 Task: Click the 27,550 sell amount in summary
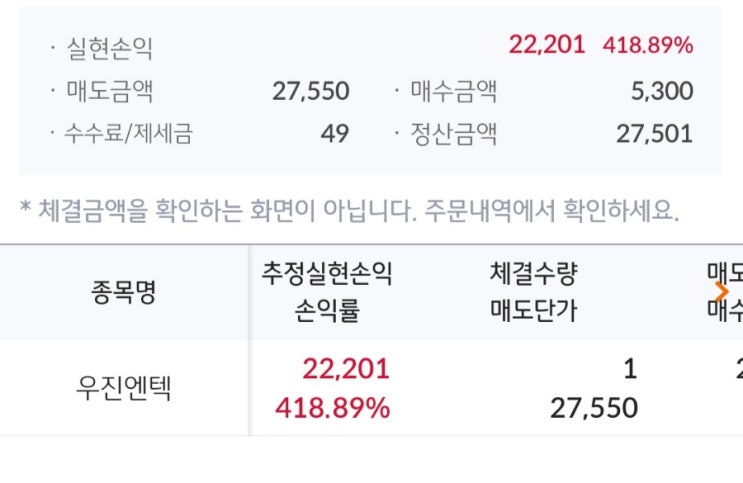311,91
